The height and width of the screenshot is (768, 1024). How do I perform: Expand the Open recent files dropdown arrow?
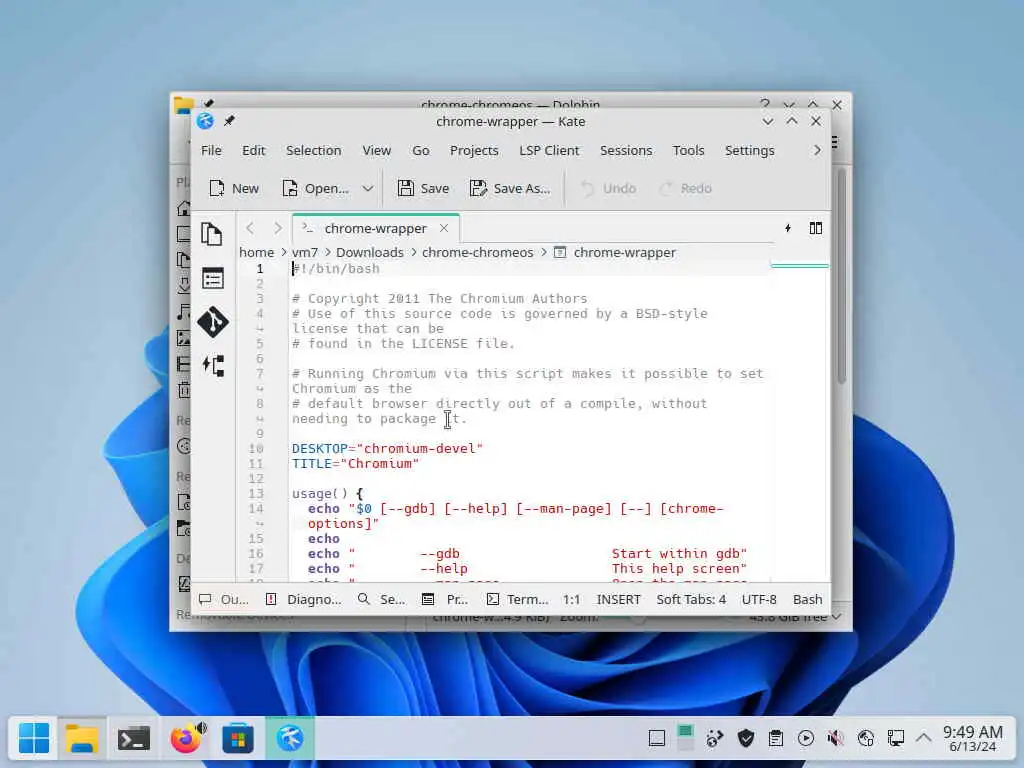click(368, 189)
